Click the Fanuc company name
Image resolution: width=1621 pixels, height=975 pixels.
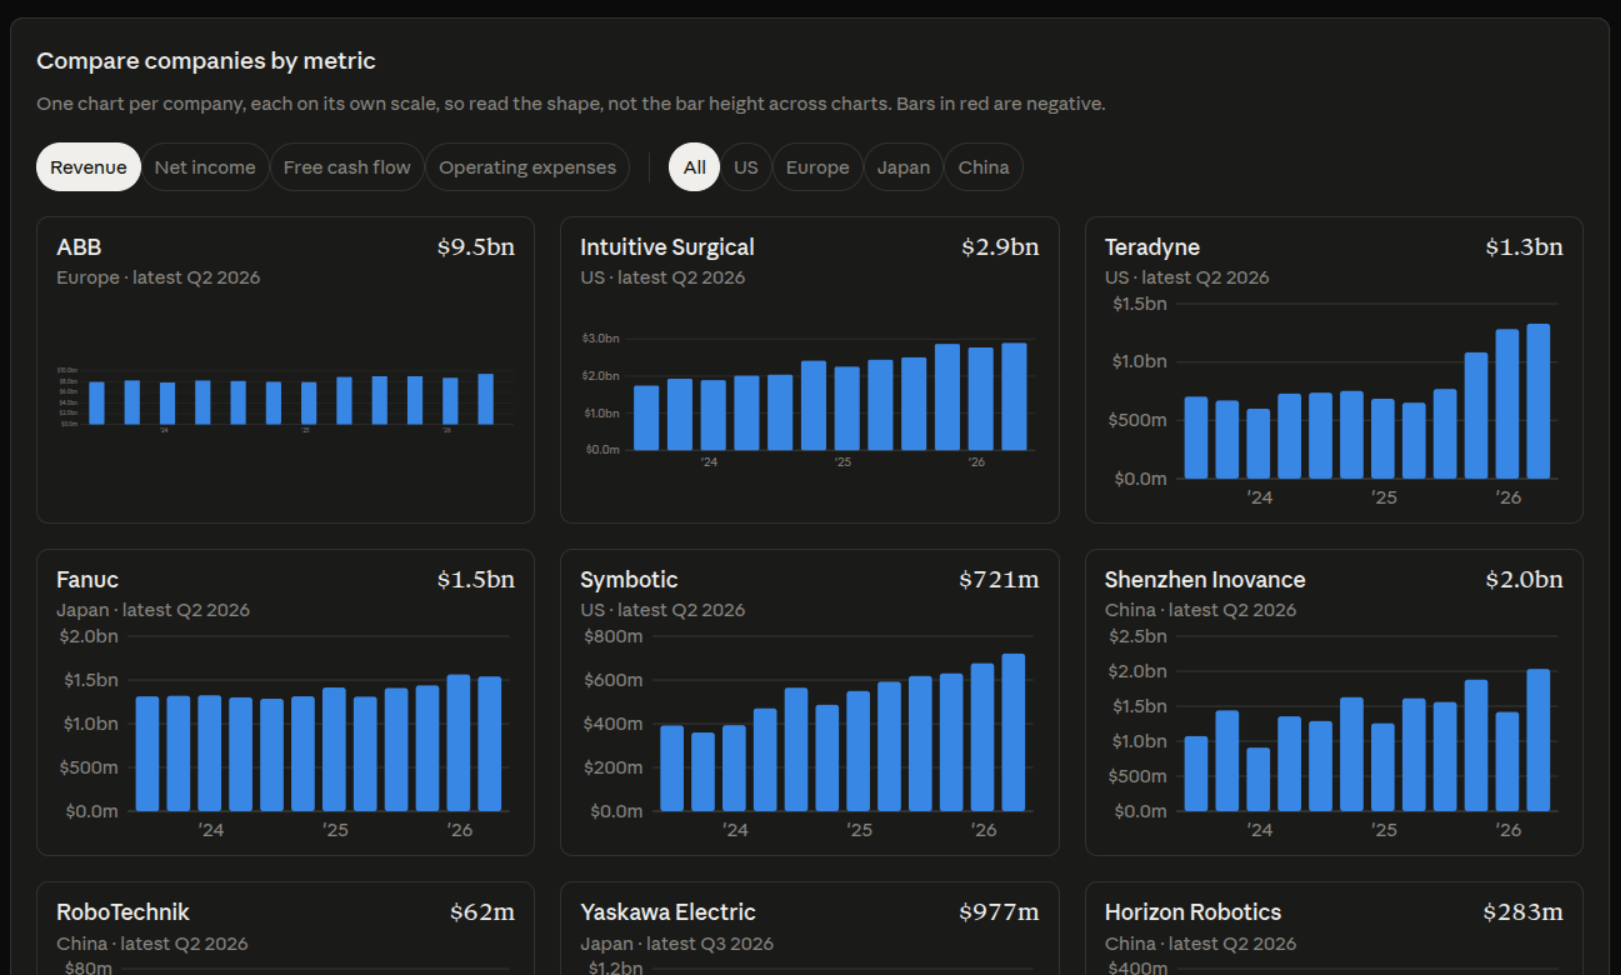pos(87,580)
